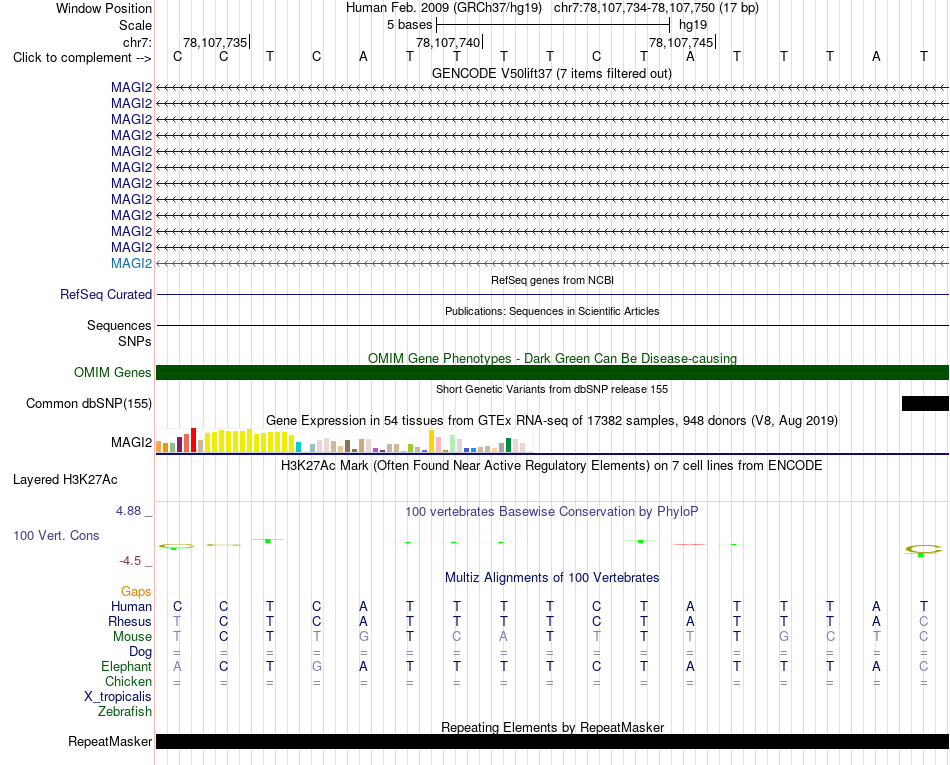
Task: Click the OMIM Genes side label
Action: click(112, 373)
